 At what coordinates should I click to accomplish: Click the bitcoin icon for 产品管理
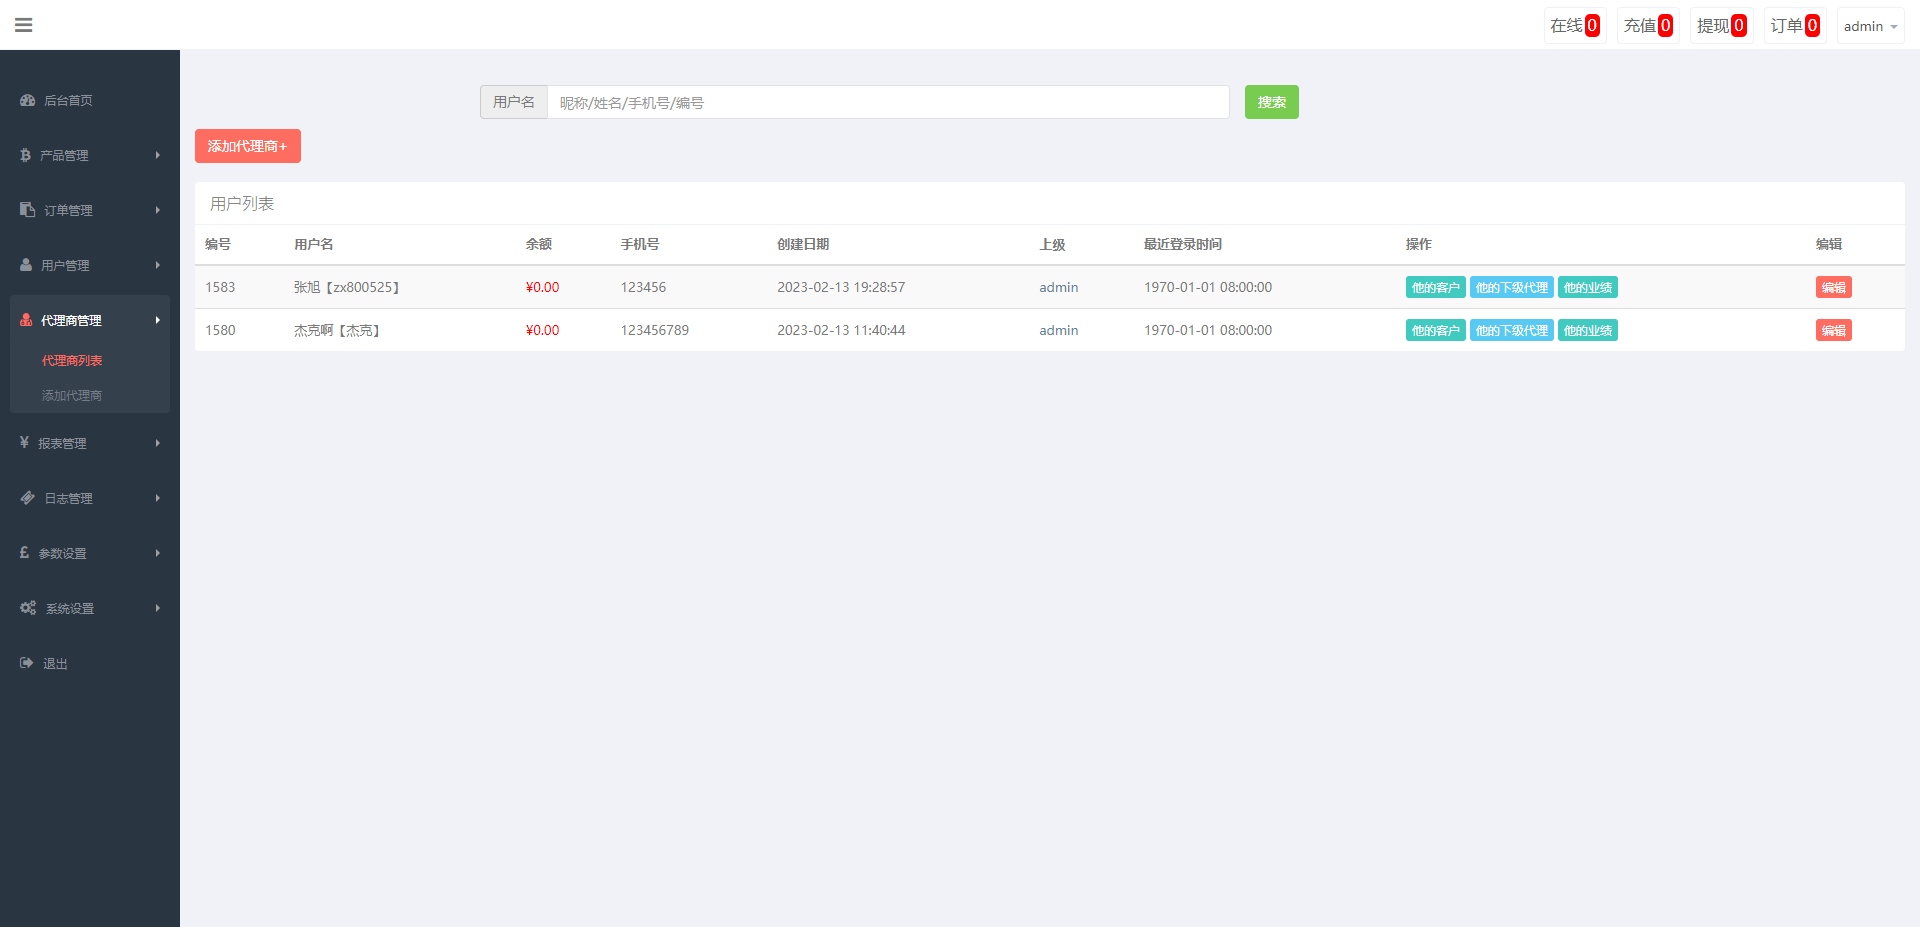25,155
